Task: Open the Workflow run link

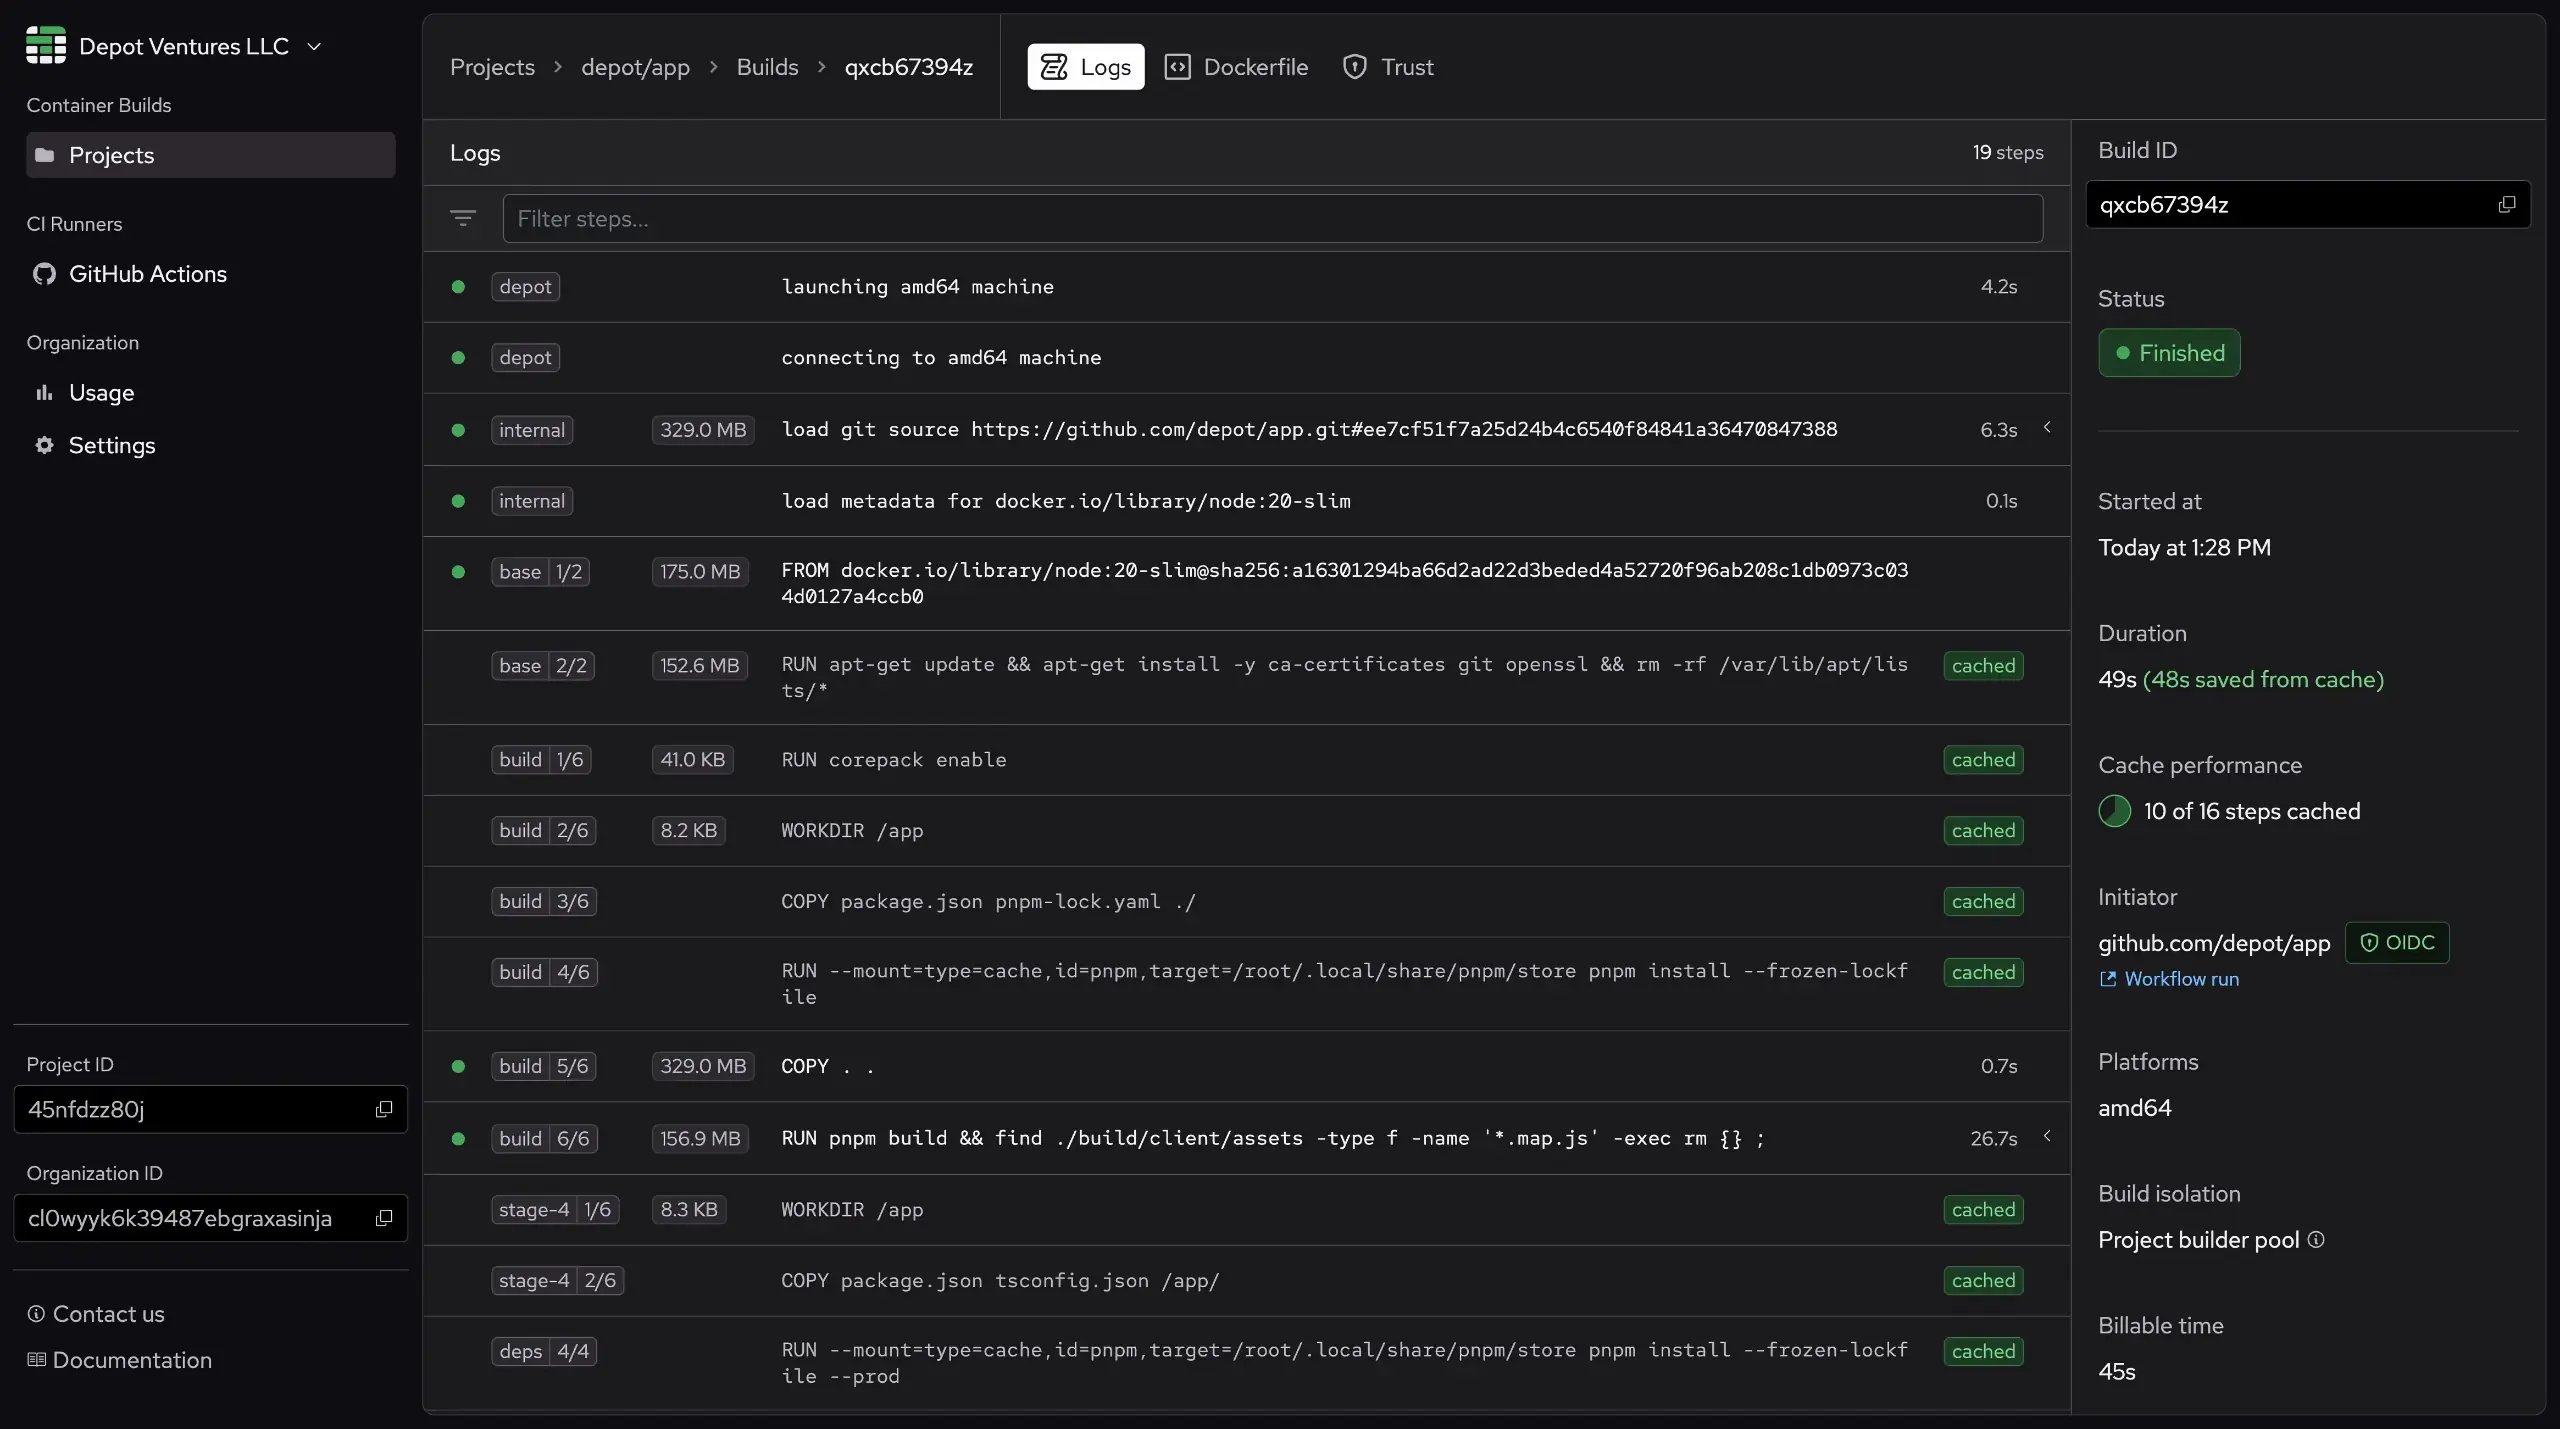Action: tap(2180, 979)
